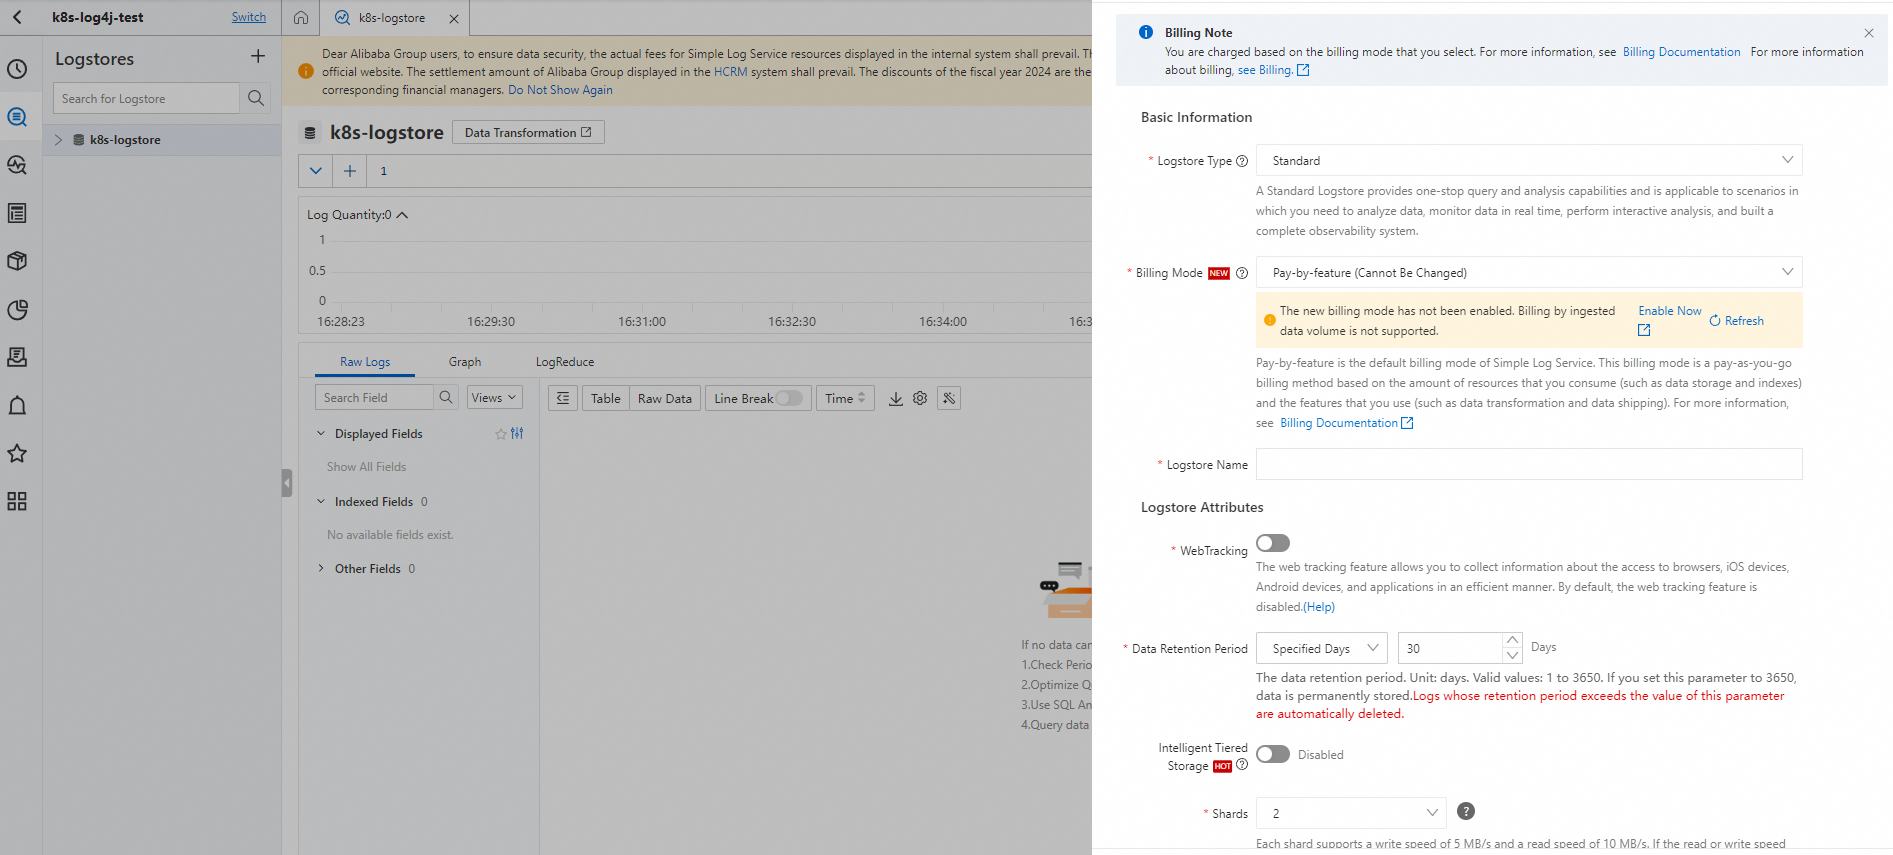Collapse left panel using the side handle

tap(287, 483)
